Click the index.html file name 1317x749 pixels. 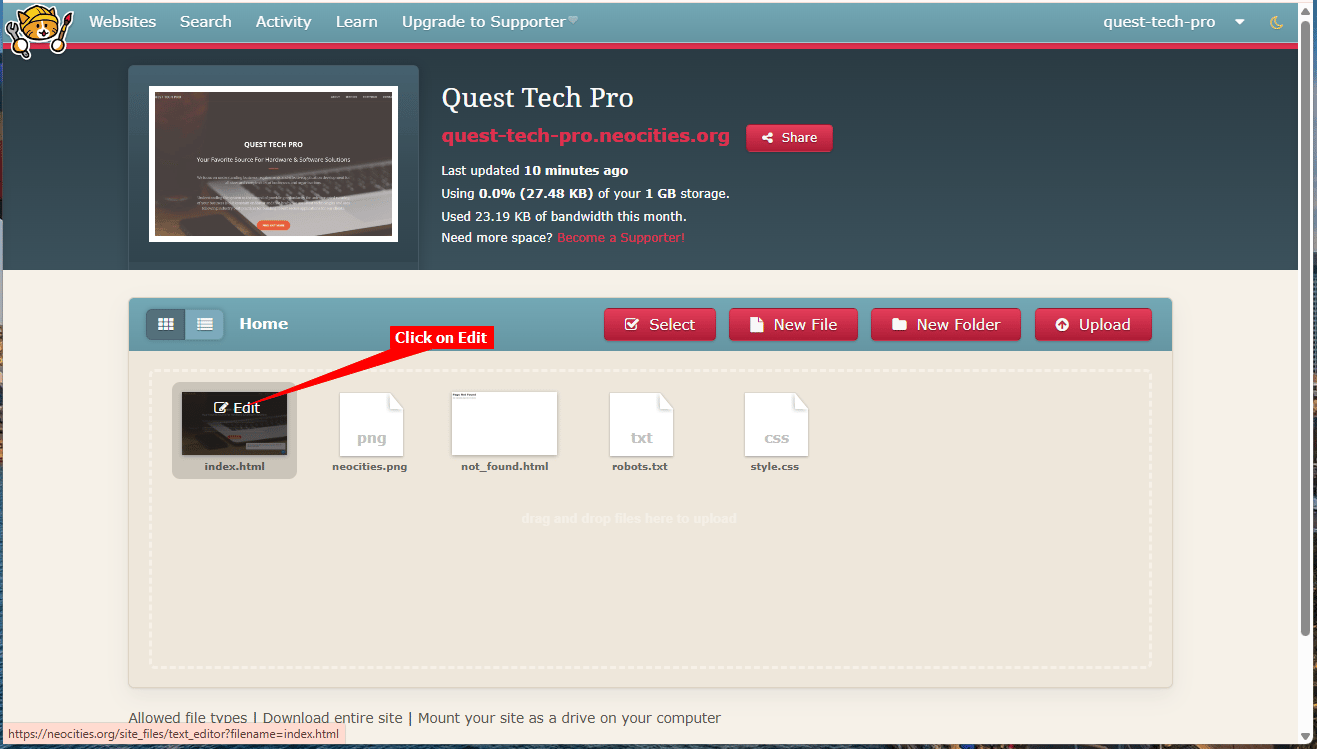coord(235,467)
